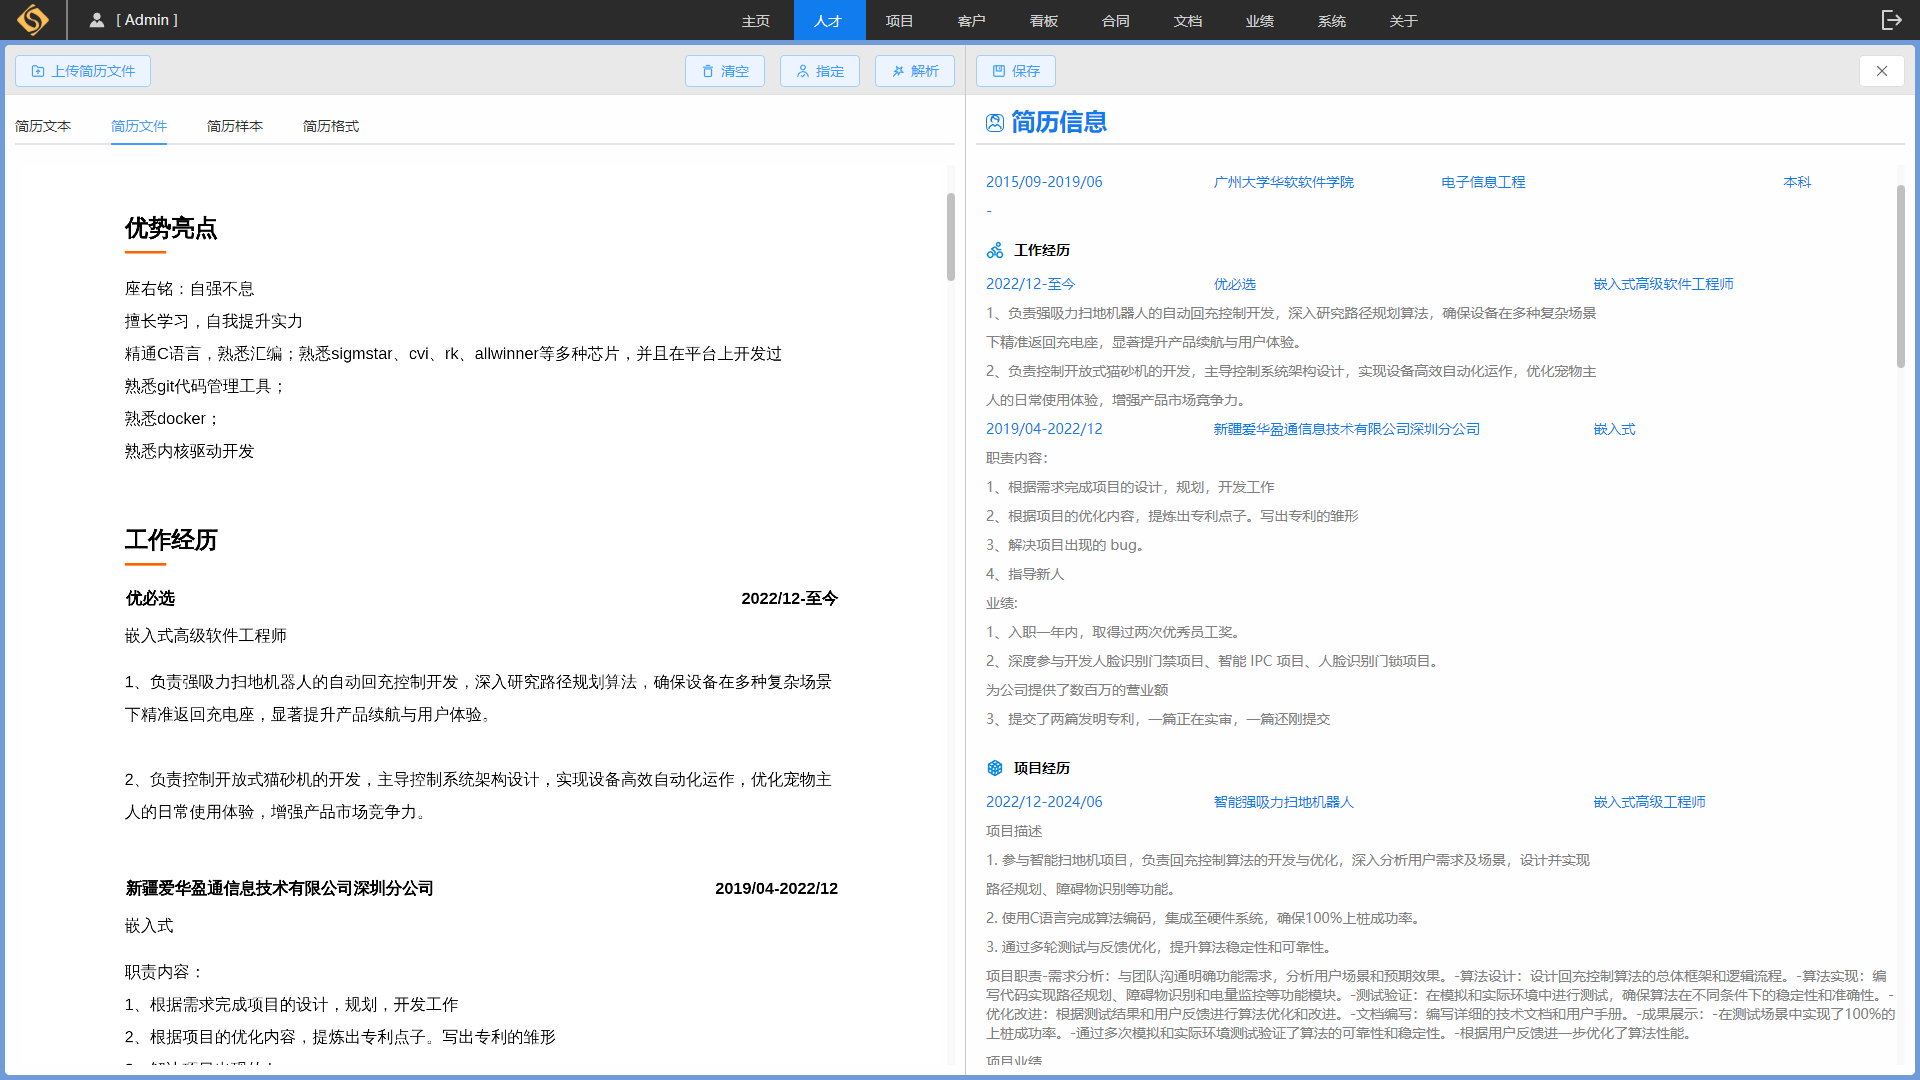Open the 人才 menu
1920x1080 pixels.
[828, 20]
